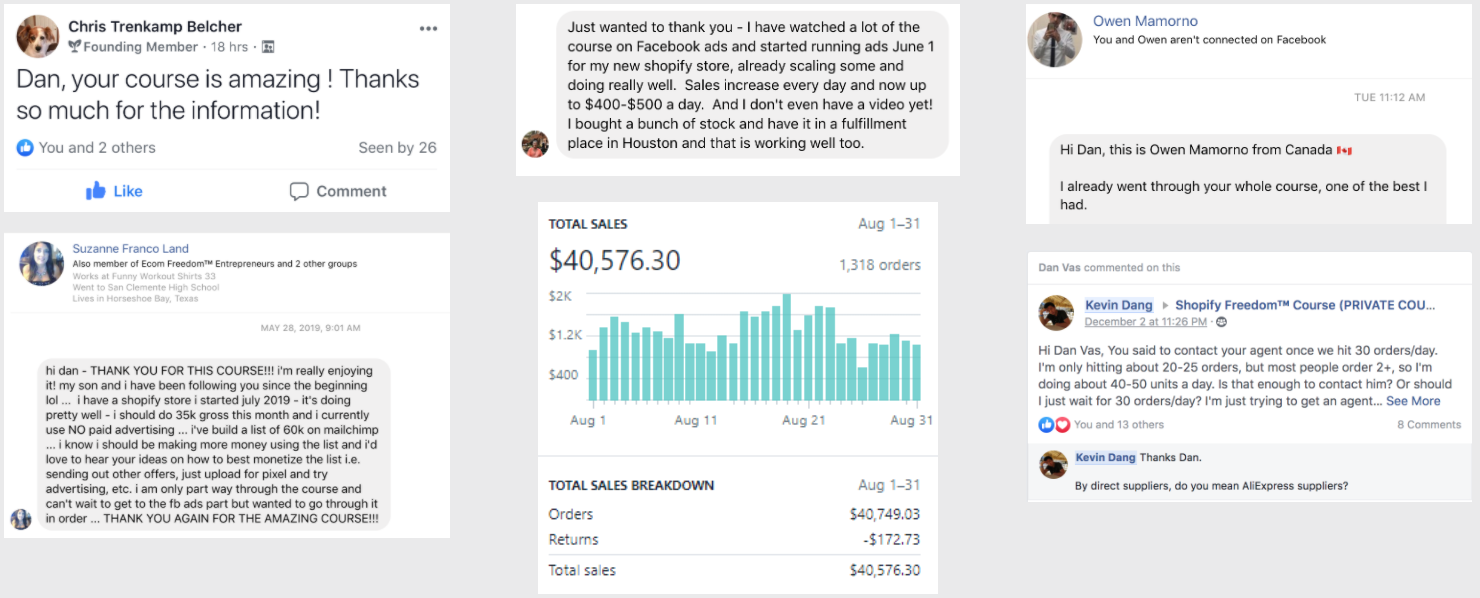
Task: Click the Kevin Dang post author name
Action: click(1118, 305)
